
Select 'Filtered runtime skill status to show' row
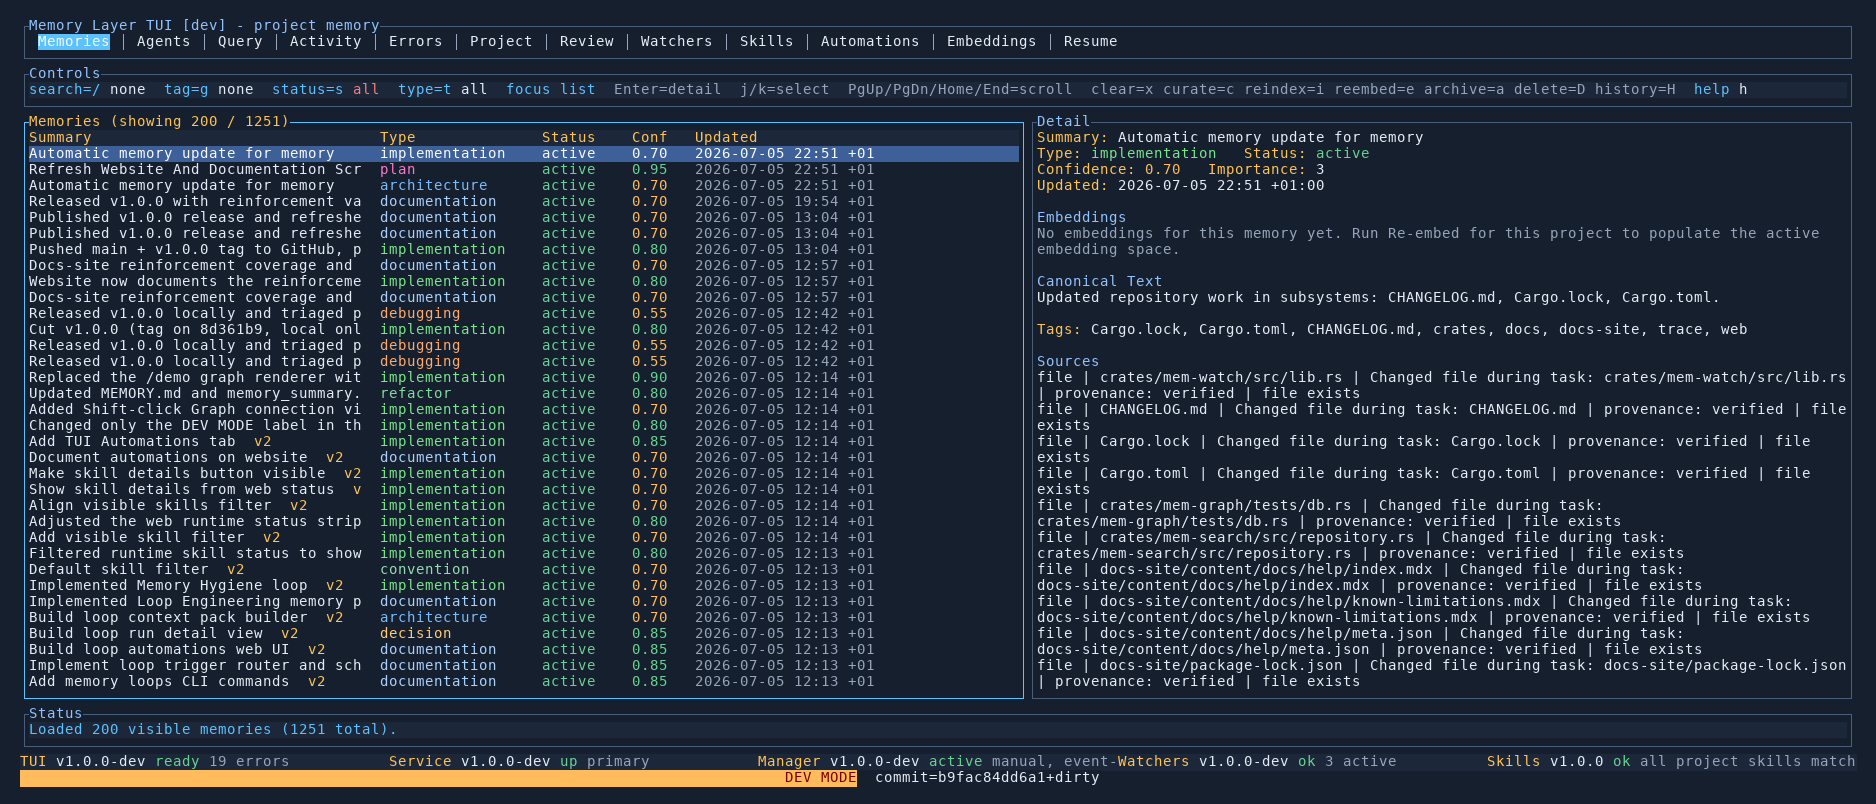coord(523,553)
